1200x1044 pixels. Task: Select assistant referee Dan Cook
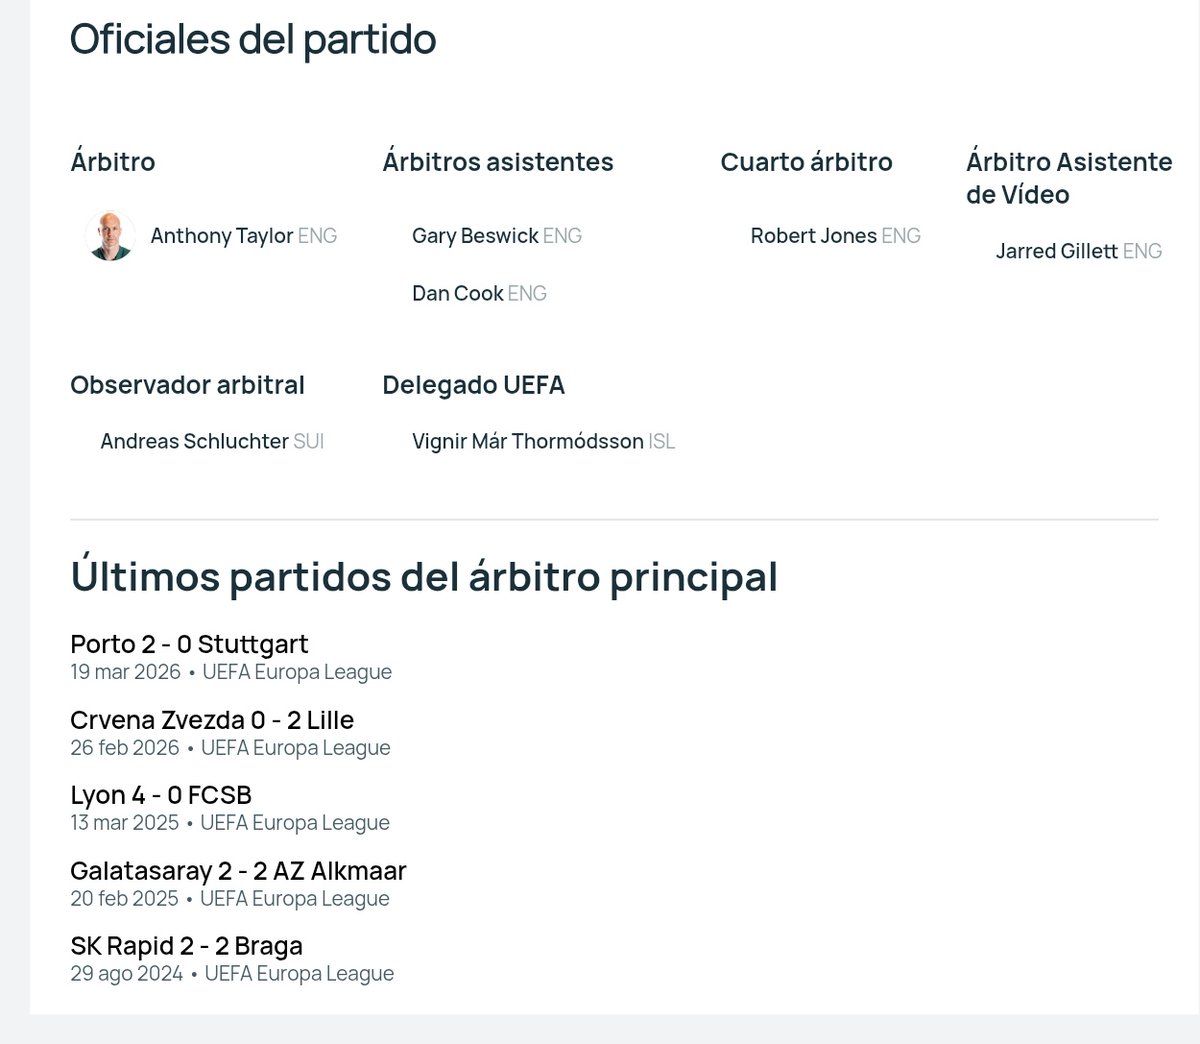pos(458,293)
